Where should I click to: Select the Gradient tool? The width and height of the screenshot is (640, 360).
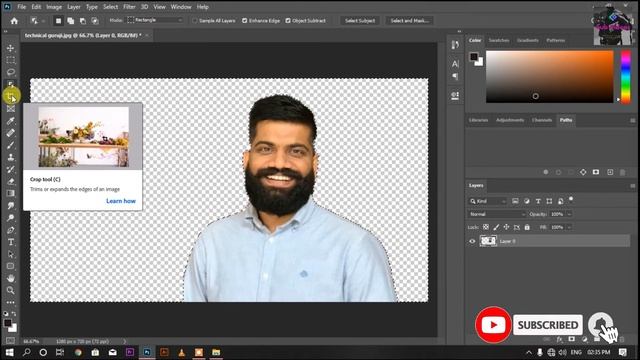(11, 193)
